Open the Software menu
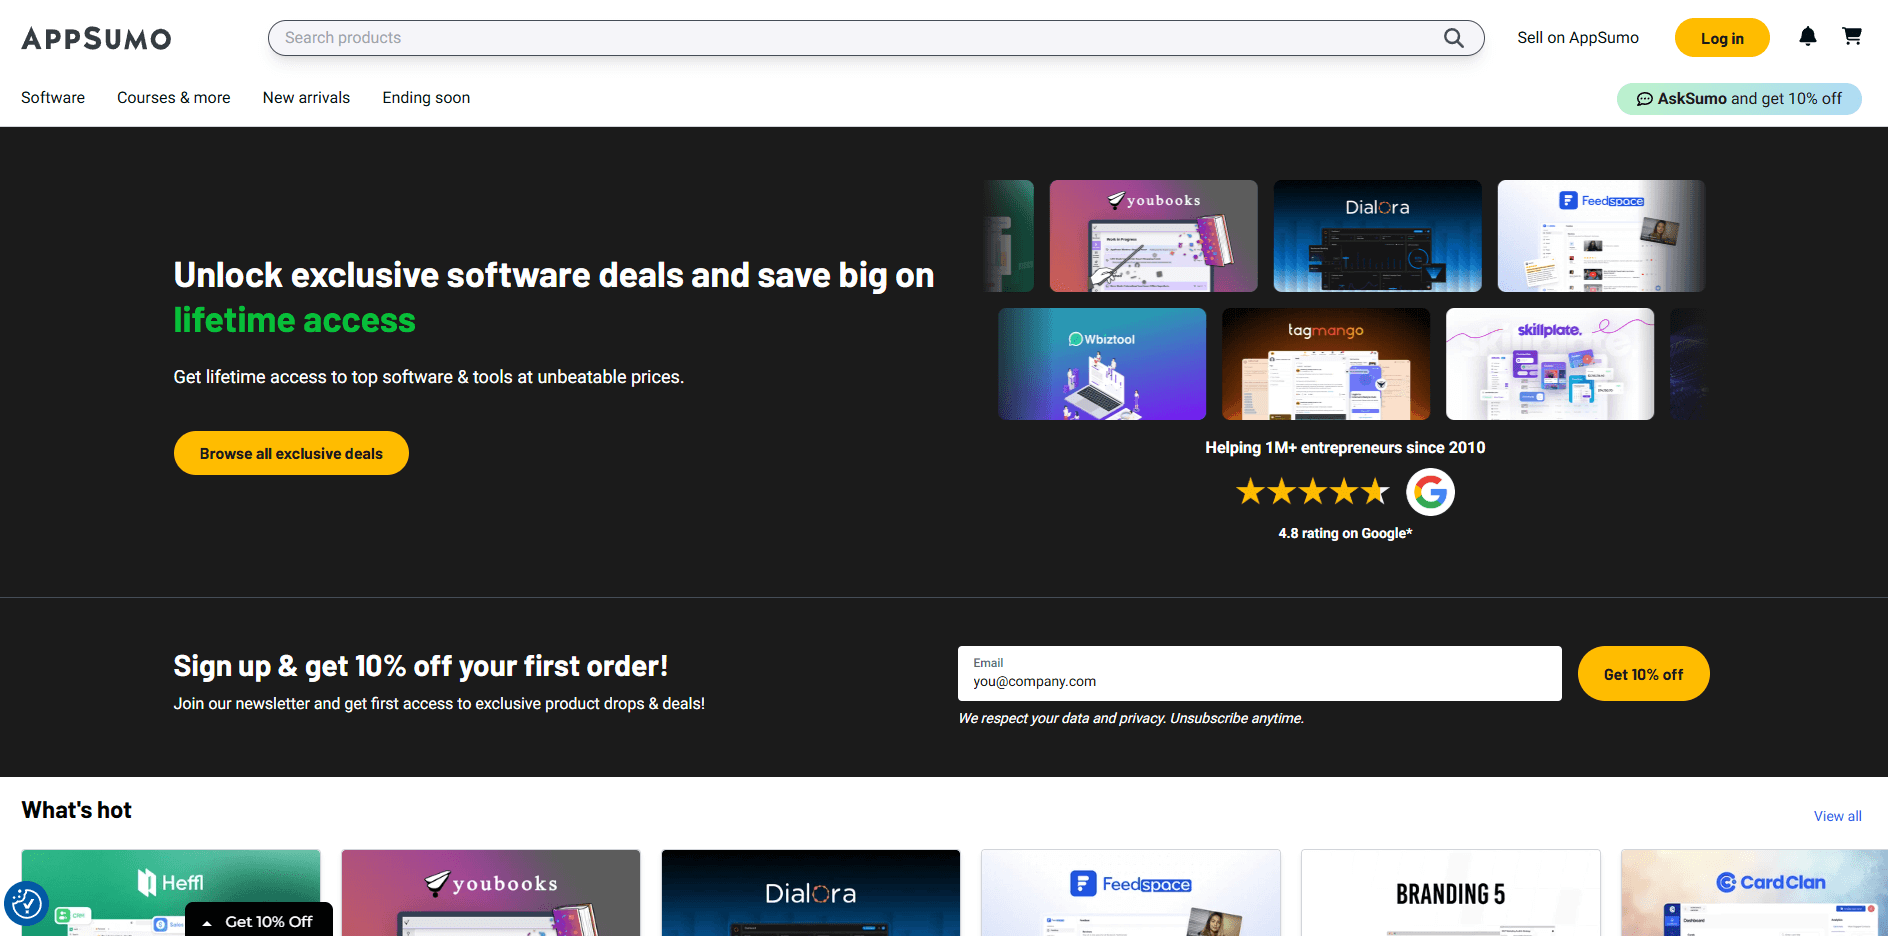 pyautogui.click(x=53, y=98)
